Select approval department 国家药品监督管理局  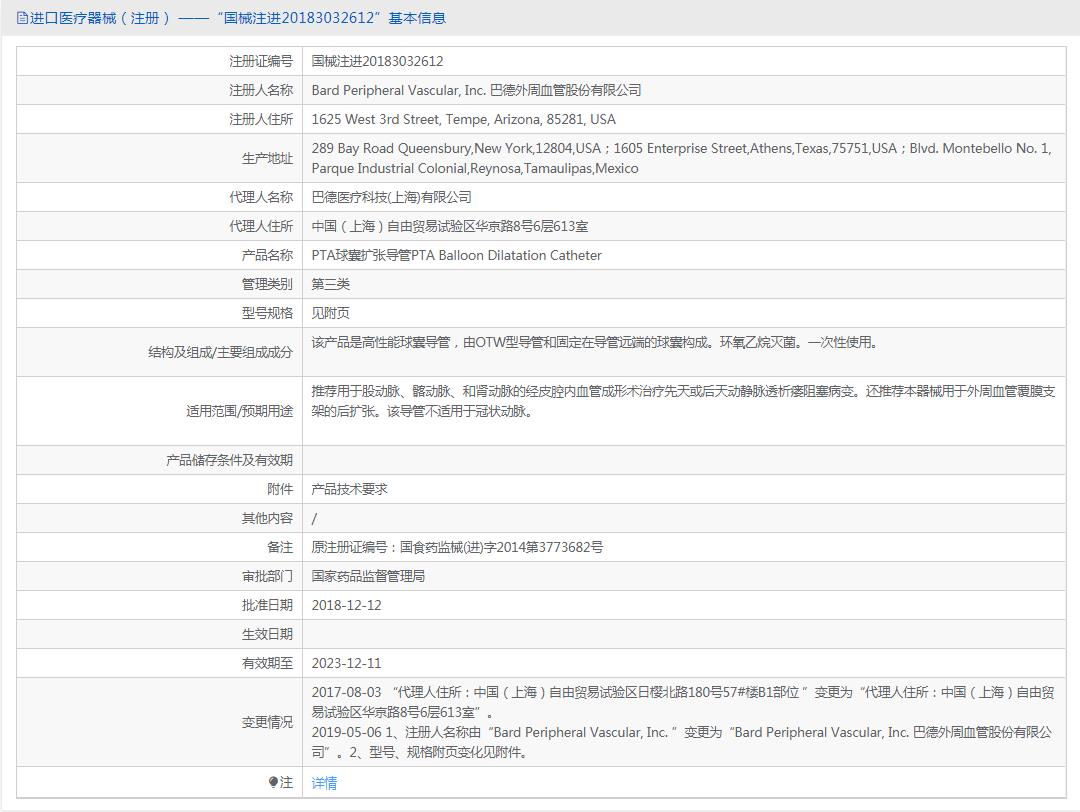click(368, 576)
